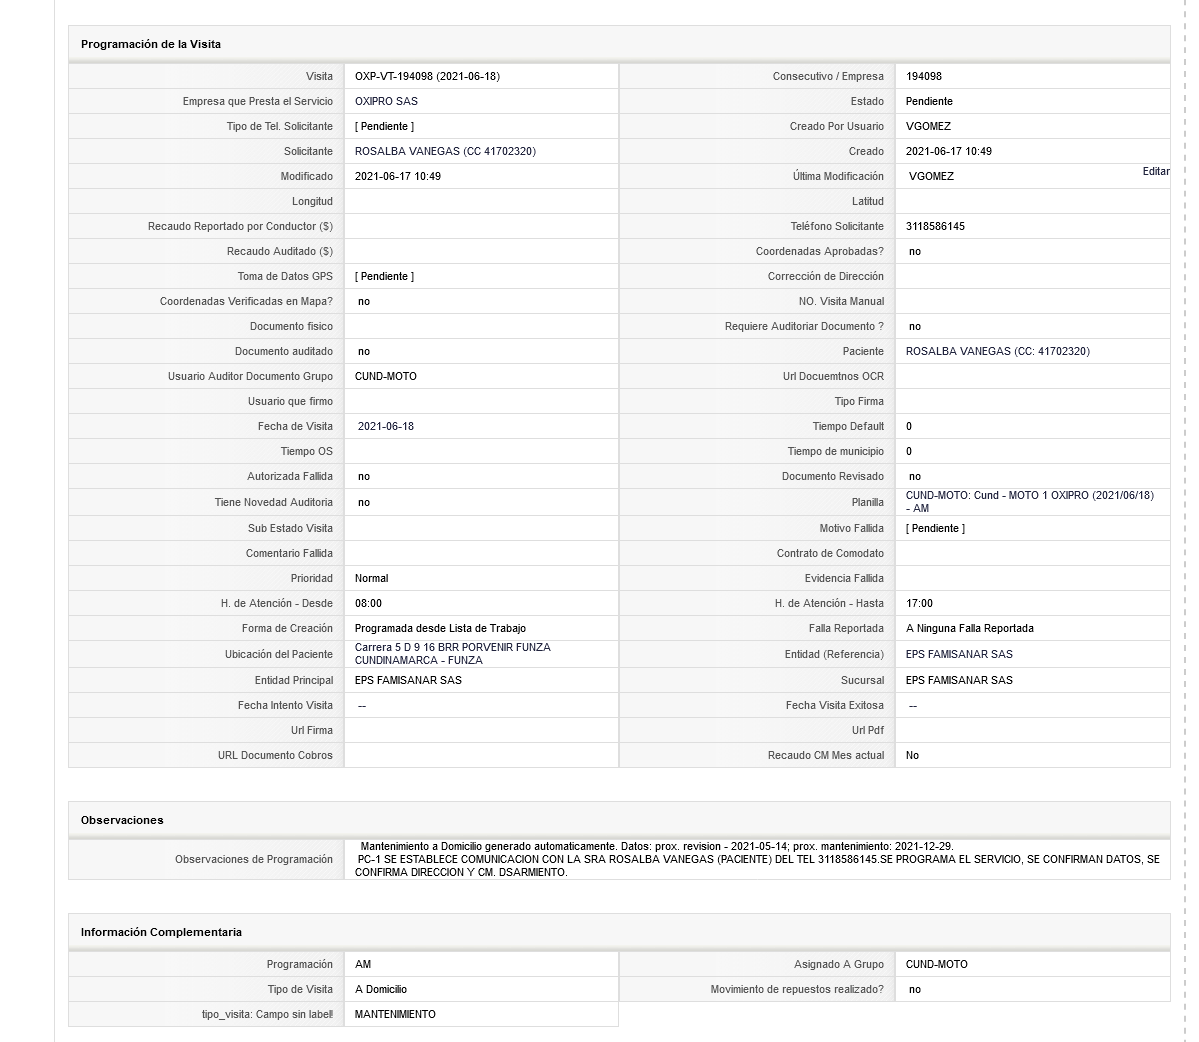Viewport: 1199px width, 1042px height.
Task: Select Autorizada Fallida value no
Action: pyautogui.click(x=363, y=476)
